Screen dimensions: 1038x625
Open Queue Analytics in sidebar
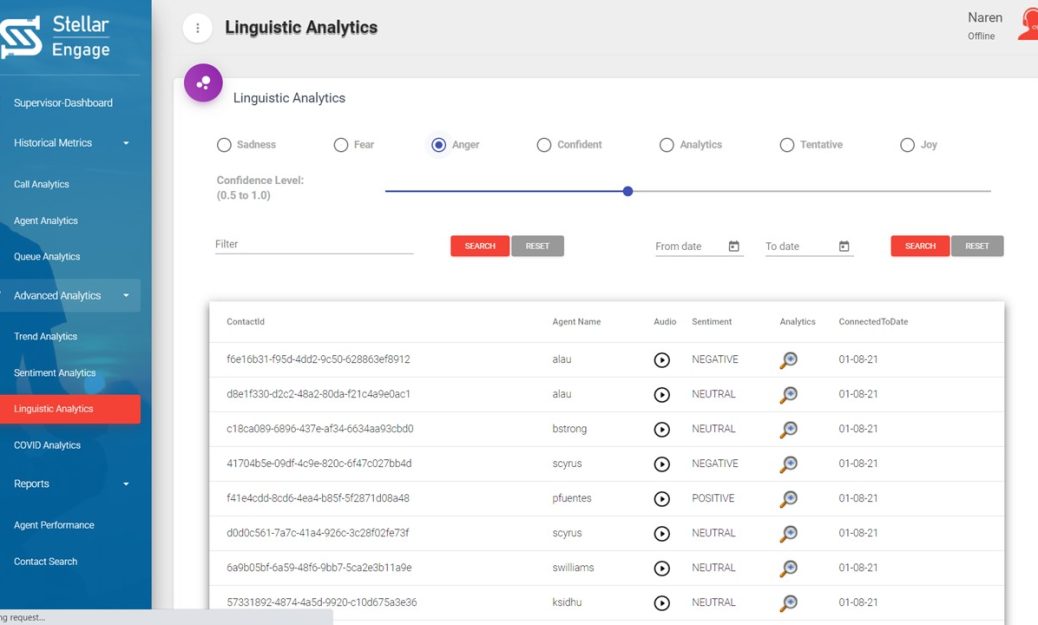tap(47, 256)
